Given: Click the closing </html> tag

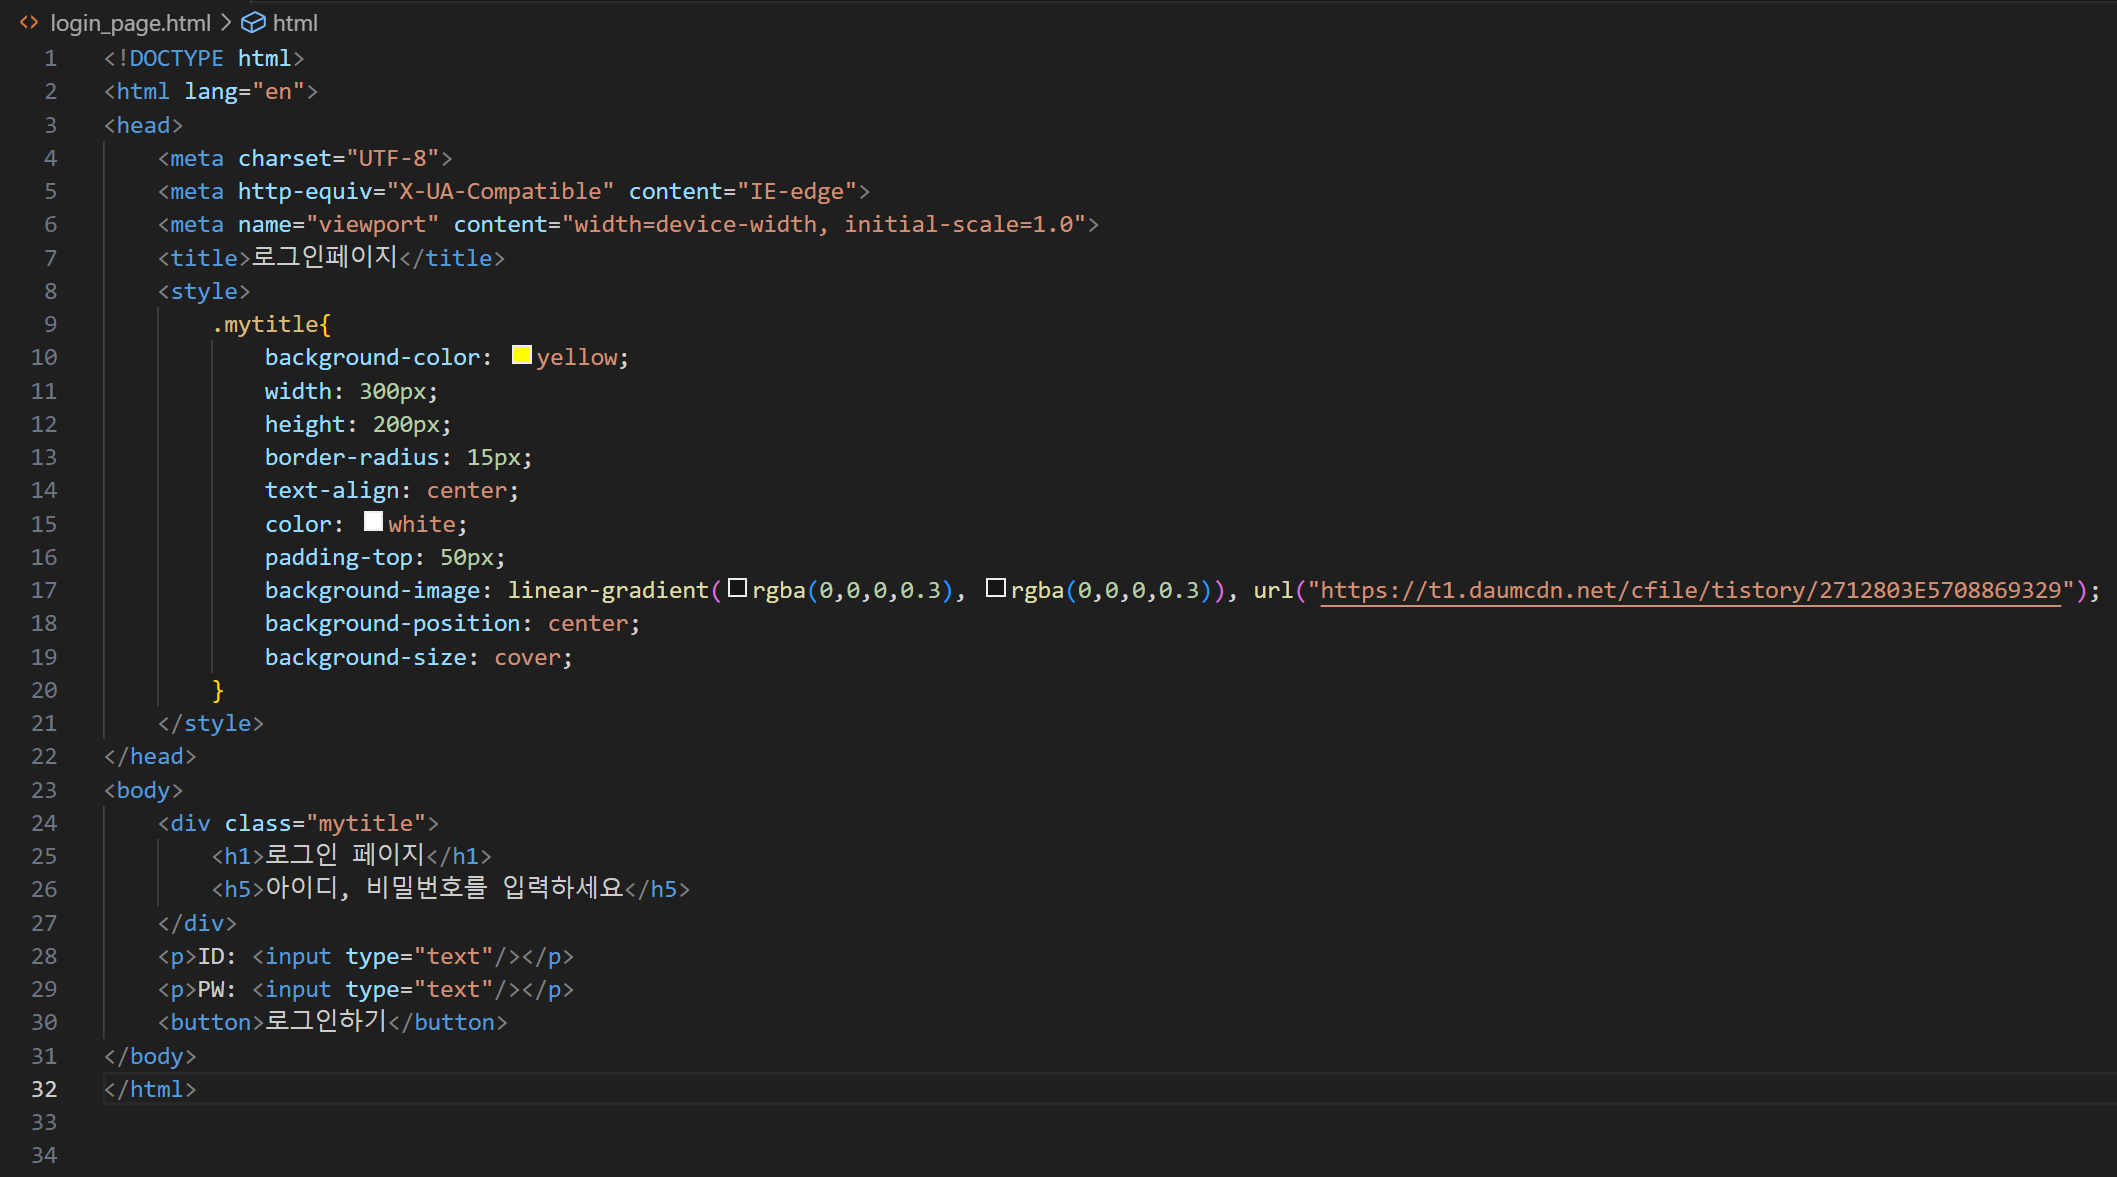Looking at the screenshot, I should click(150, 1089).
